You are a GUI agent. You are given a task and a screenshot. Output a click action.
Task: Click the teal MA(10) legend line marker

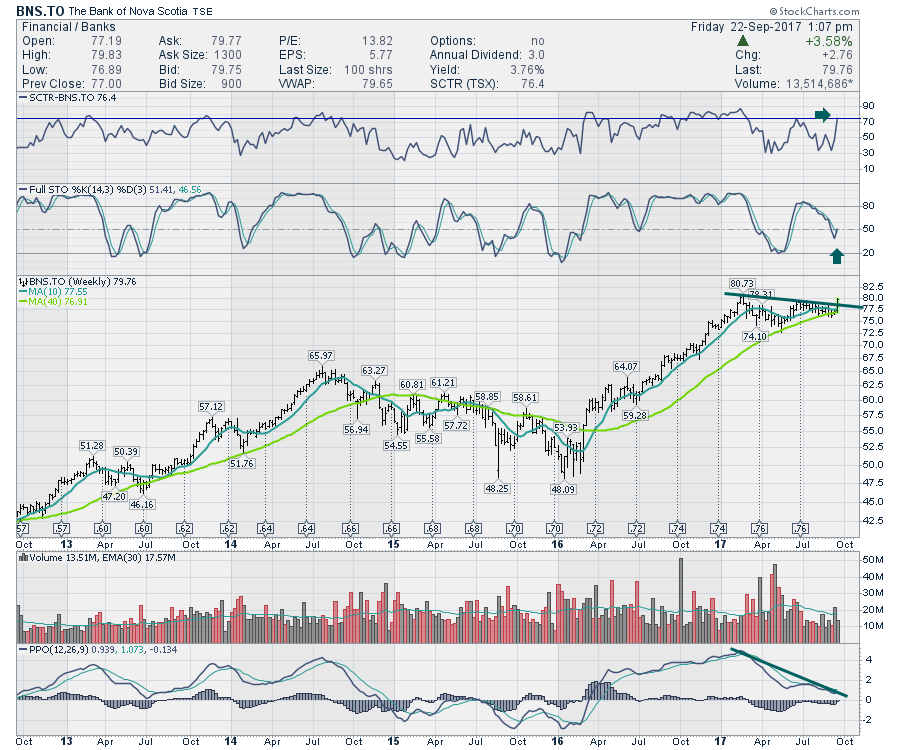pyautogui.click(x=23, y=292)
